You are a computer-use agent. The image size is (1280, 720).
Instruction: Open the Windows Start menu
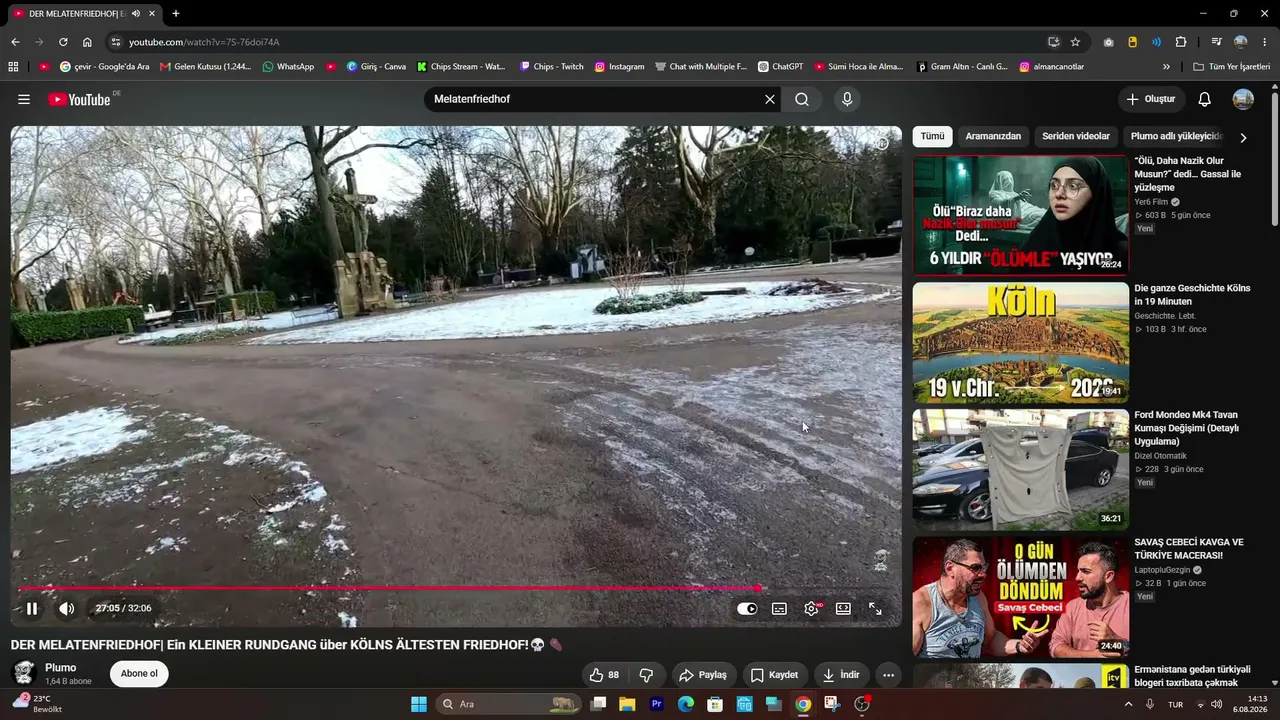click(419, 704)
